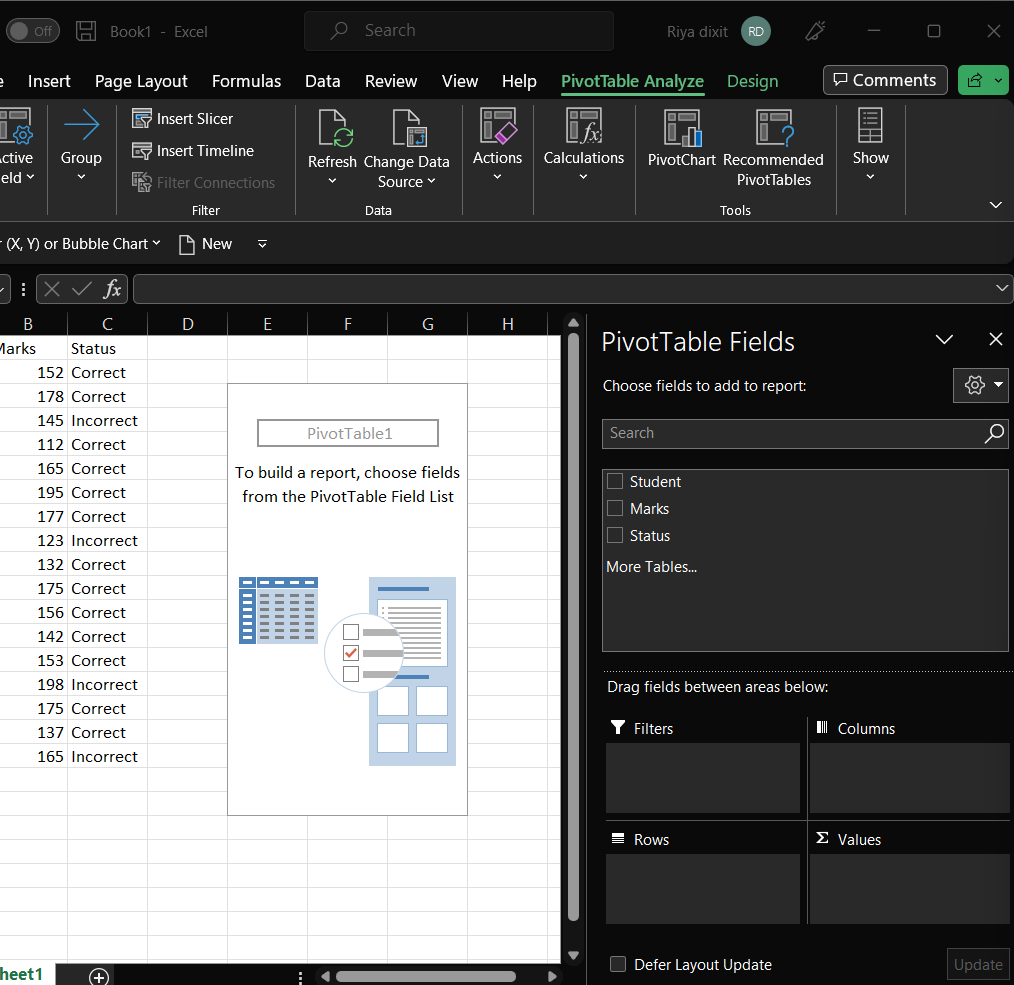Check the Marks field checkbox
The image size is (1014, 985).
[x=615, y=508]
